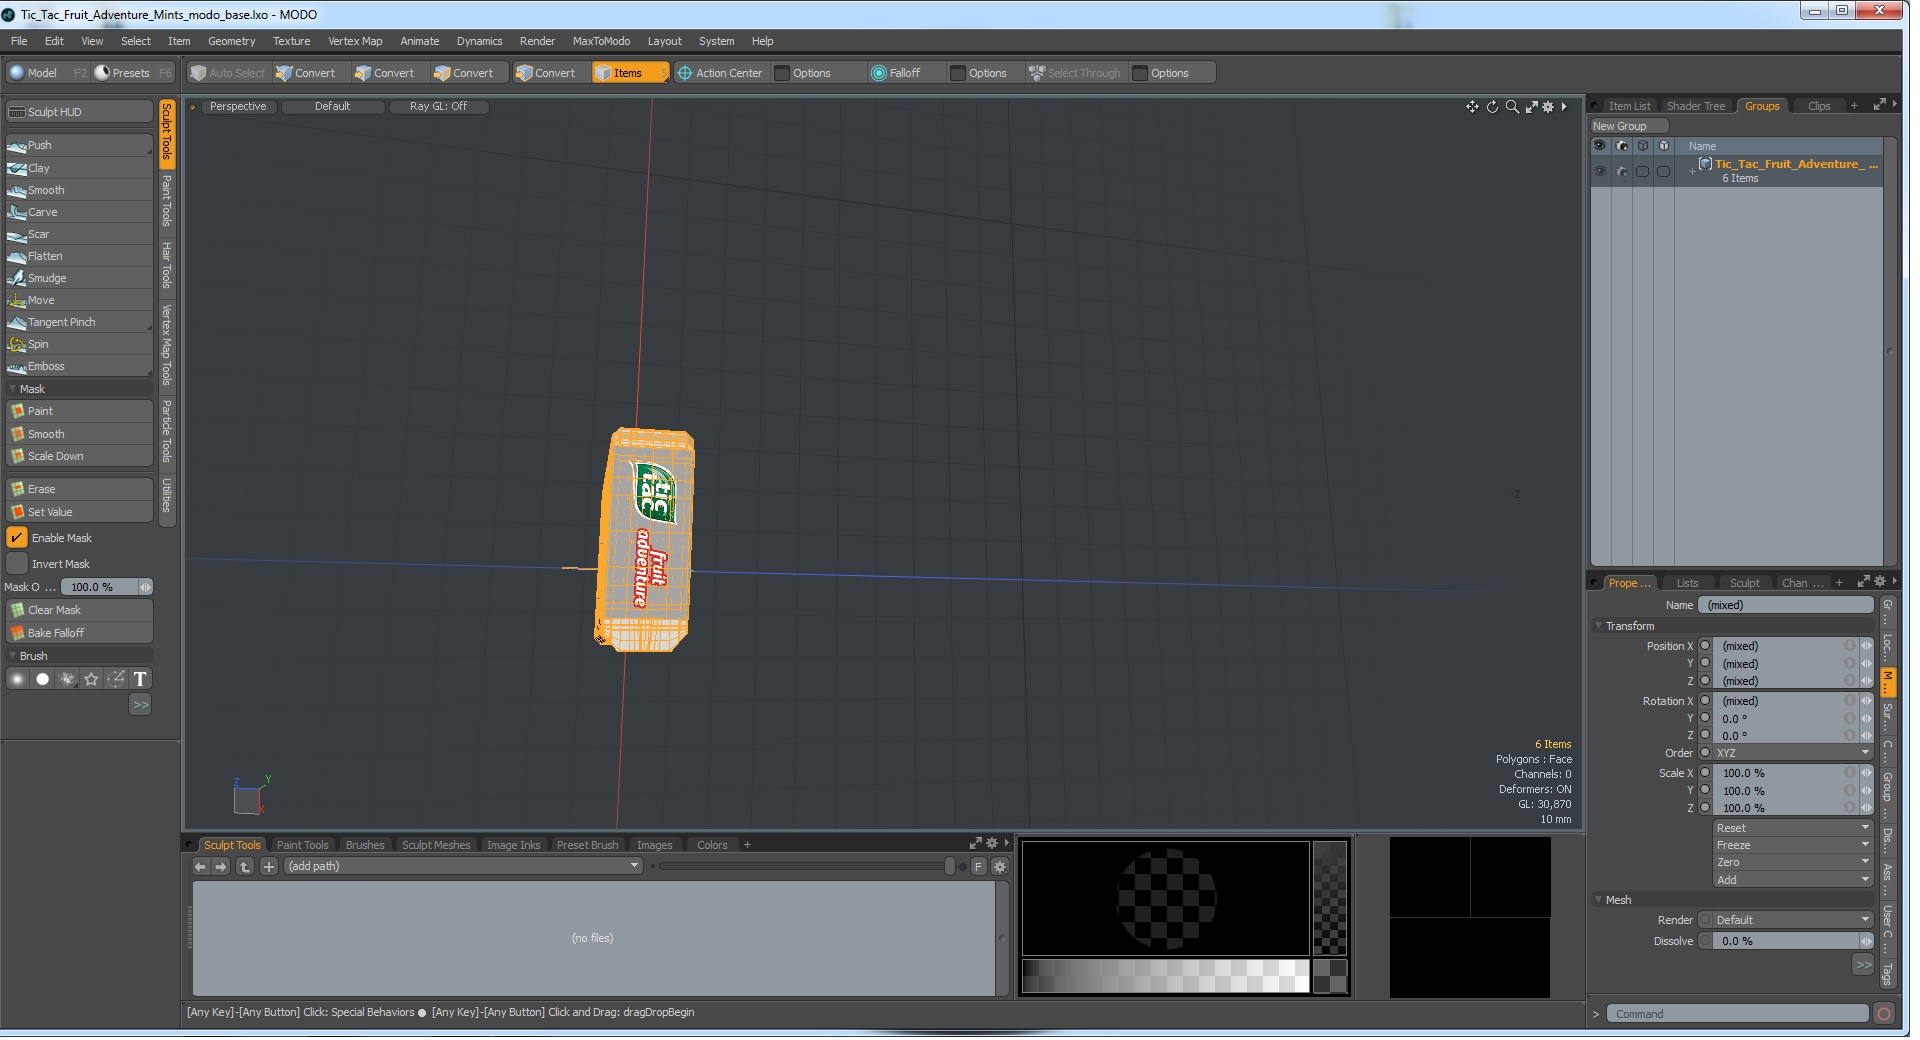The image size is (1920, 1040).
Task: Adjust the Dissolve 0.0 % slider
Action: point(1792,942)
